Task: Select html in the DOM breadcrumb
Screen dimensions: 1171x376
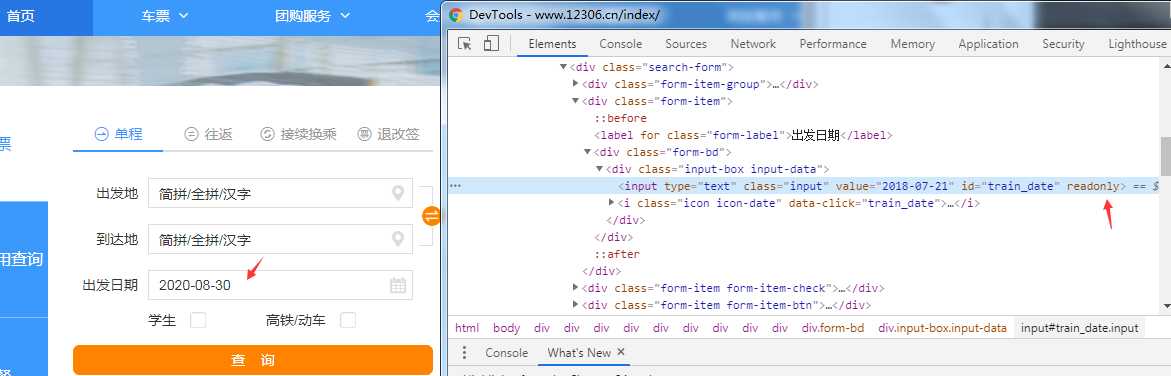Action: pyautogui.click(x=467, y=327)
